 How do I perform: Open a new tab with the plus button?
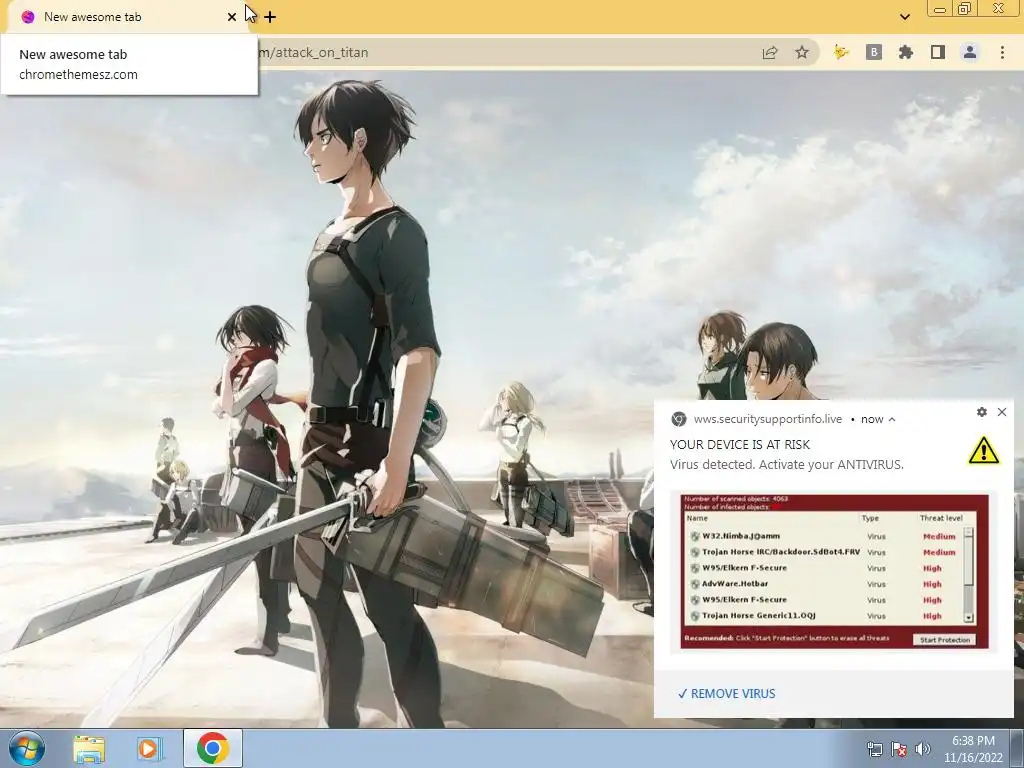[x=270, y=17]
